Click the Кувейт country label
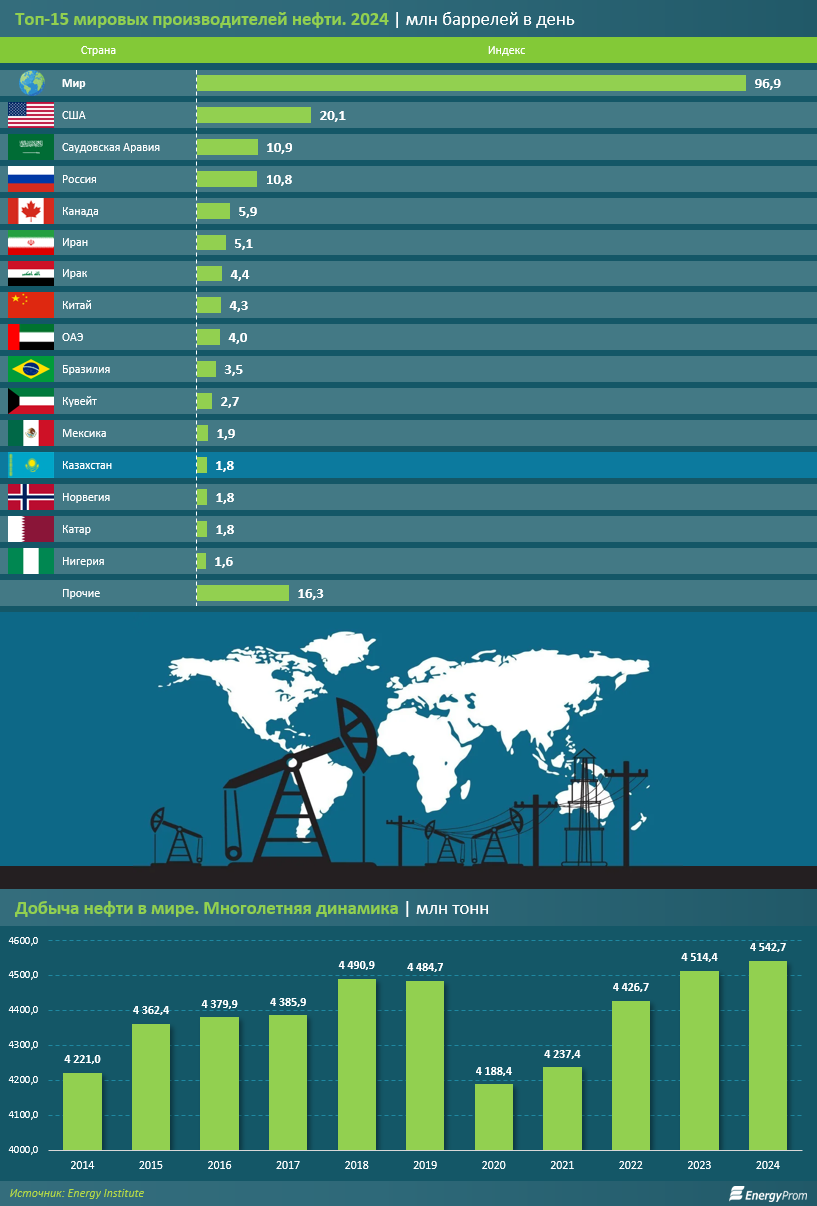The height and width of the screenshot is (1206, 817). (x=80, y=401)
